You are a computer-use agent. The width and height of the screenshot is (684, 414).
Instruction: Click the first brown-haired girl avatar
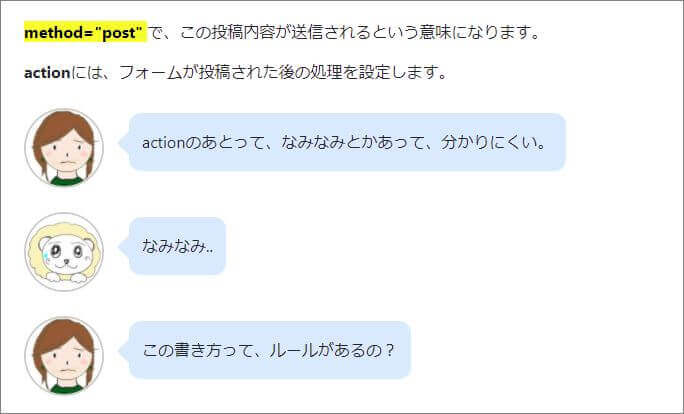pos(64,147)
